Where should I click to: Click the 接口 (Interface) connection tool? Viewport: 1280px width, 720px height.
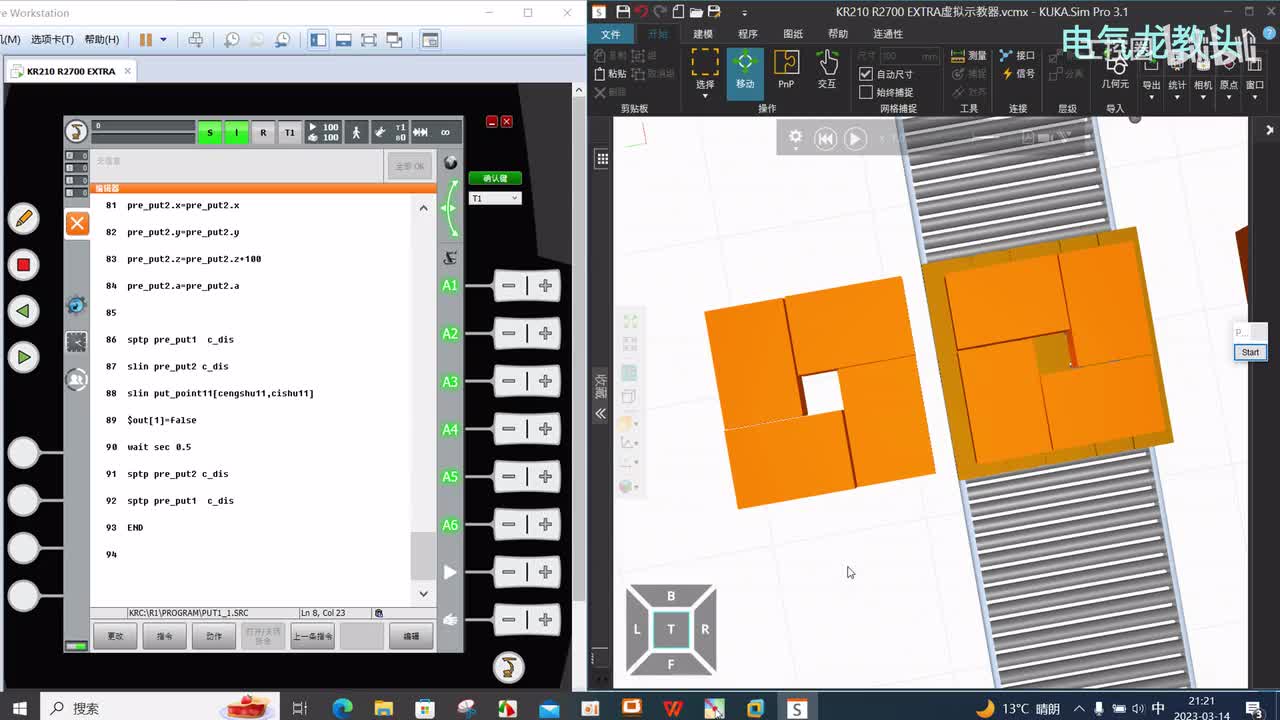pyautogui.click(x=1017, y=56)
